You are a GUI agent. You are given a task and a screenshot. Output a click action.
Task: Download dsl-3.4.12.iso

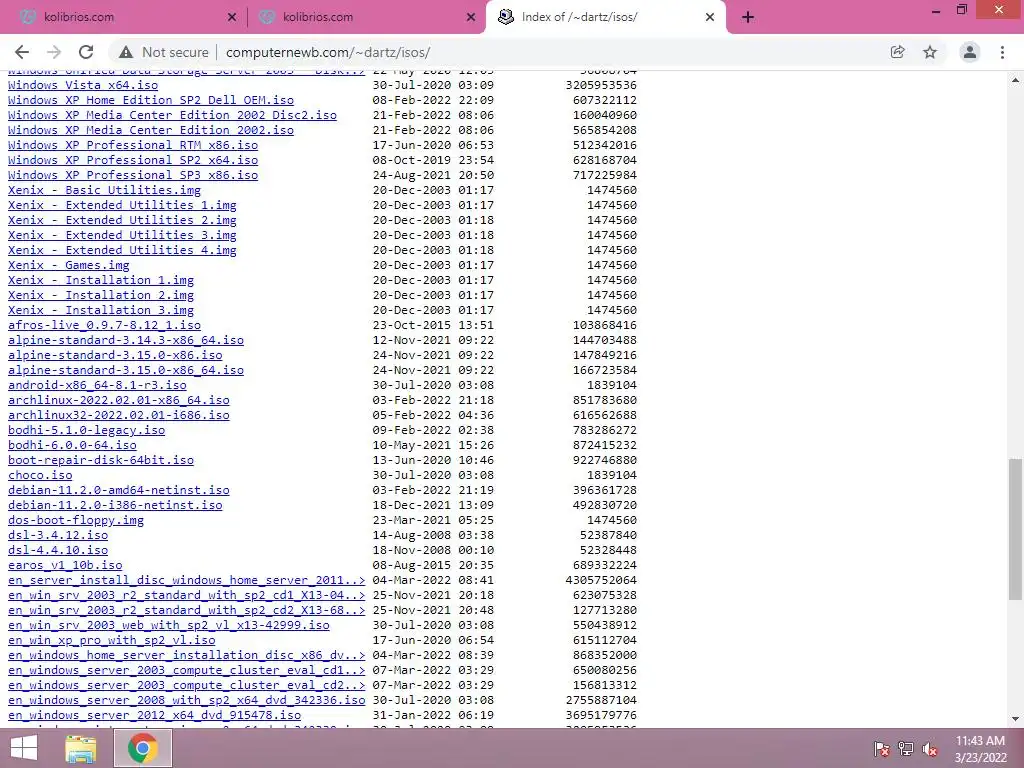coord(58,536)
